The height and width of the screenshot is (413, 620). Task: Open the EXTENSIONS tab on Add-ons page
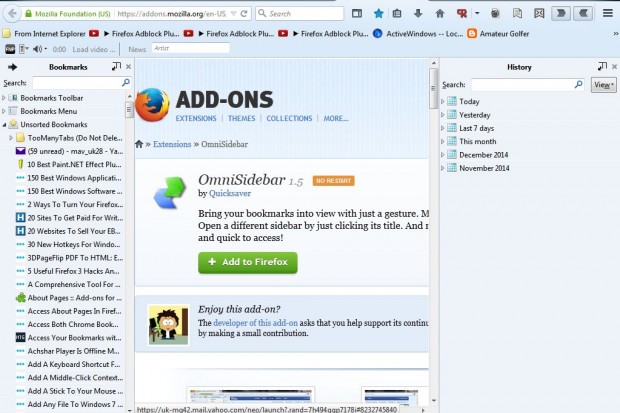tap(196, 118)
